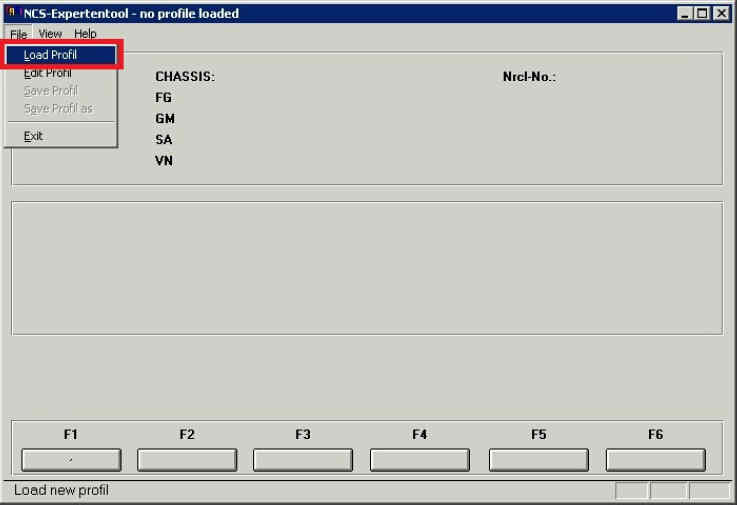The width and height of the screenshot is (738, 505).
Task: Choose Exit from the File menu
Action: tap(61, 136)
